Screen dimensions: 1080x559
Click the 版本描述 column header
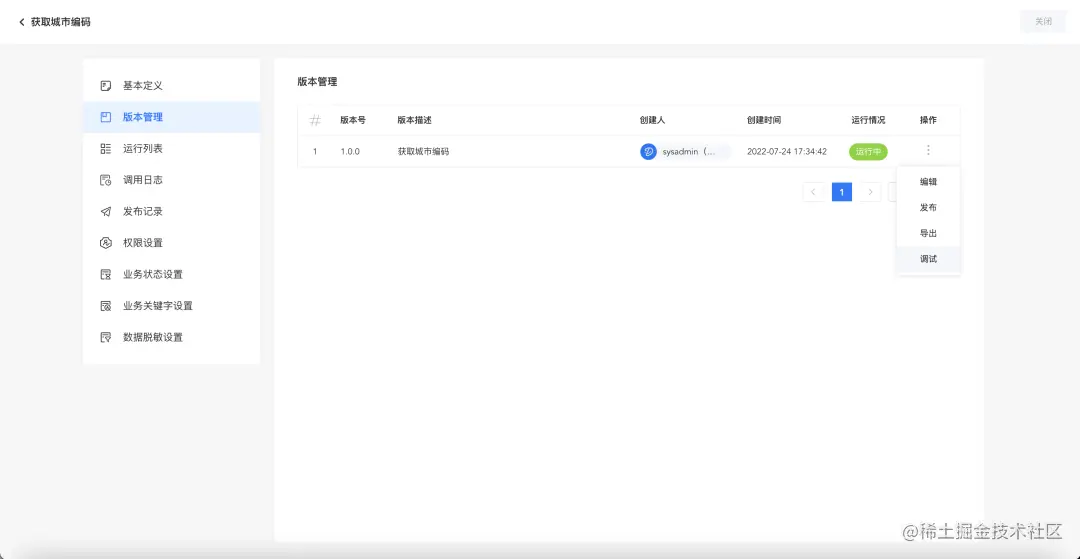point(415,120)
